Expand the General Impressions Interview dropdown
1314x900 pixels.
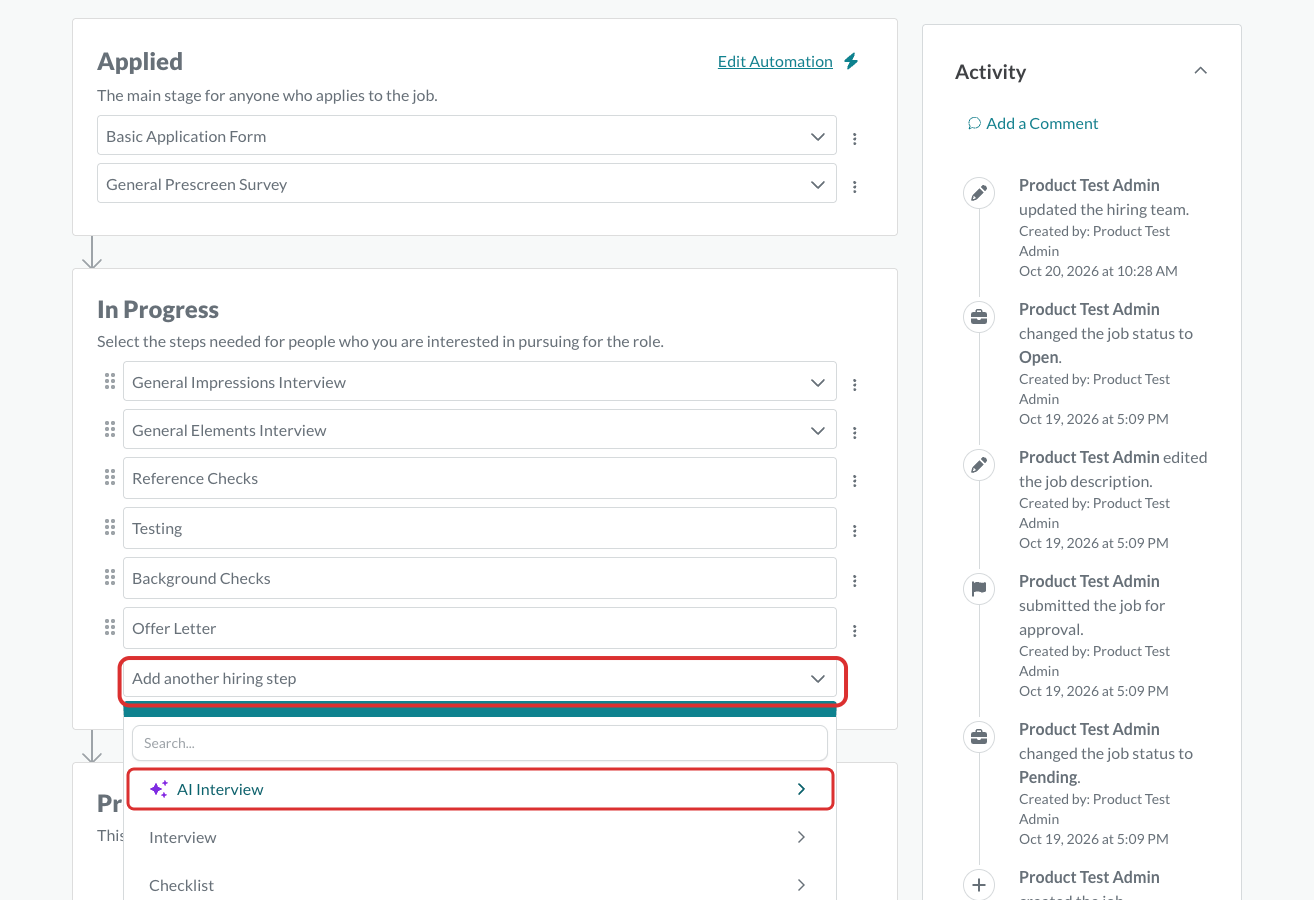pyautogui.click(x=818, y=382)
